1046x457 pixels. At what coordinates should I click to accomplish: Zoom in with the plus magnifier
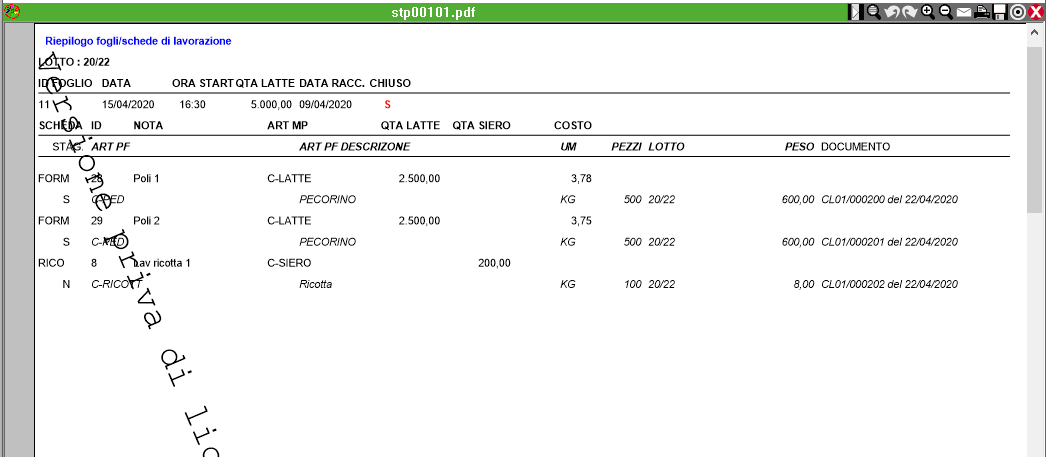(x=928, y=12)
